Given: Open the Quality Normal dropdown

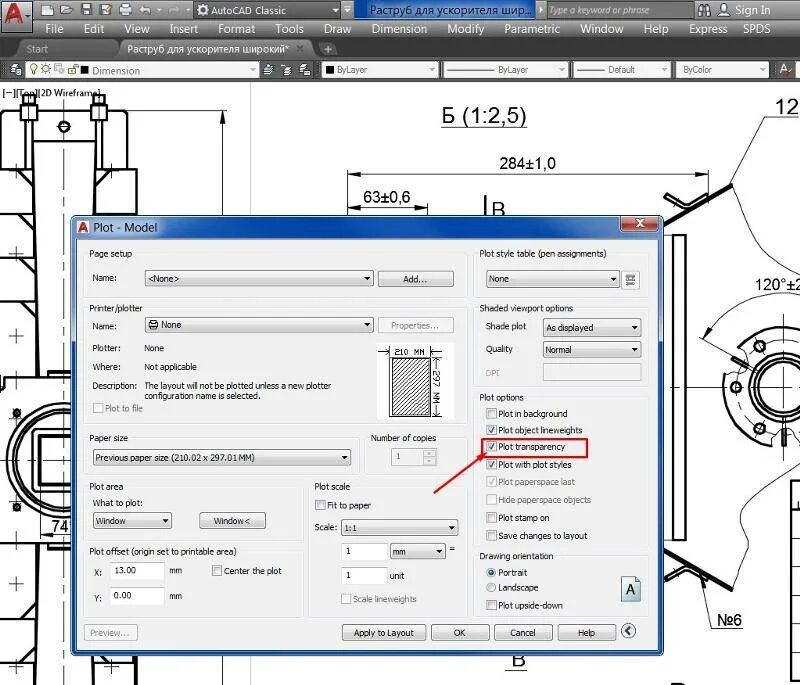Looking at the screenshot, I should click(592, 350).
